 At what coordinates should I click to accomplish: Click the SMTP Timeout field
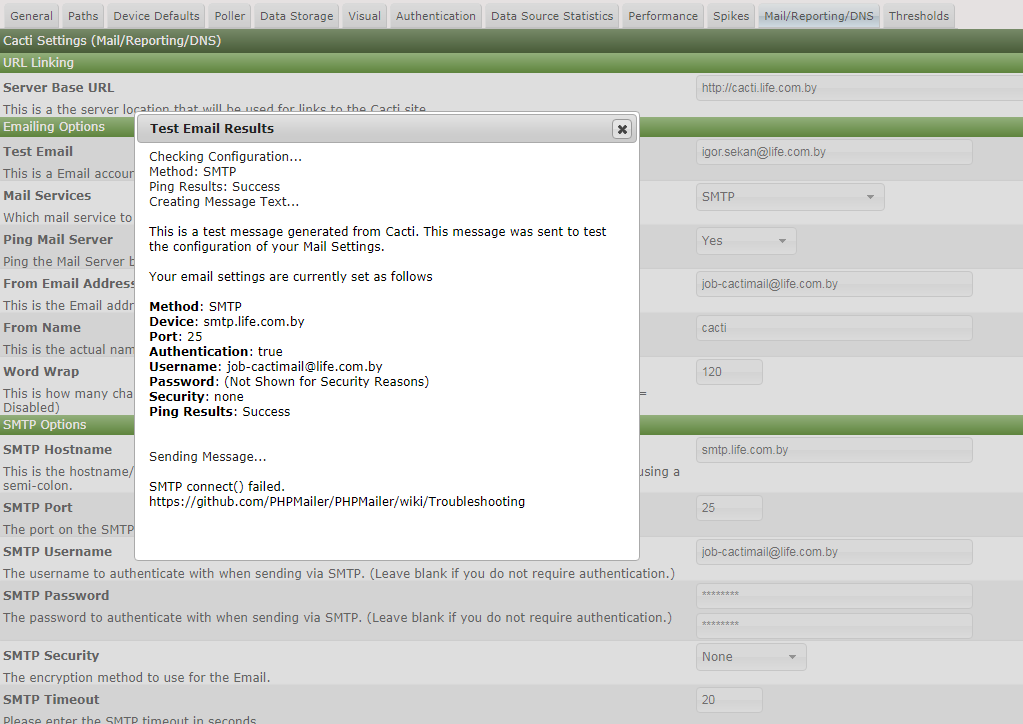729,700
